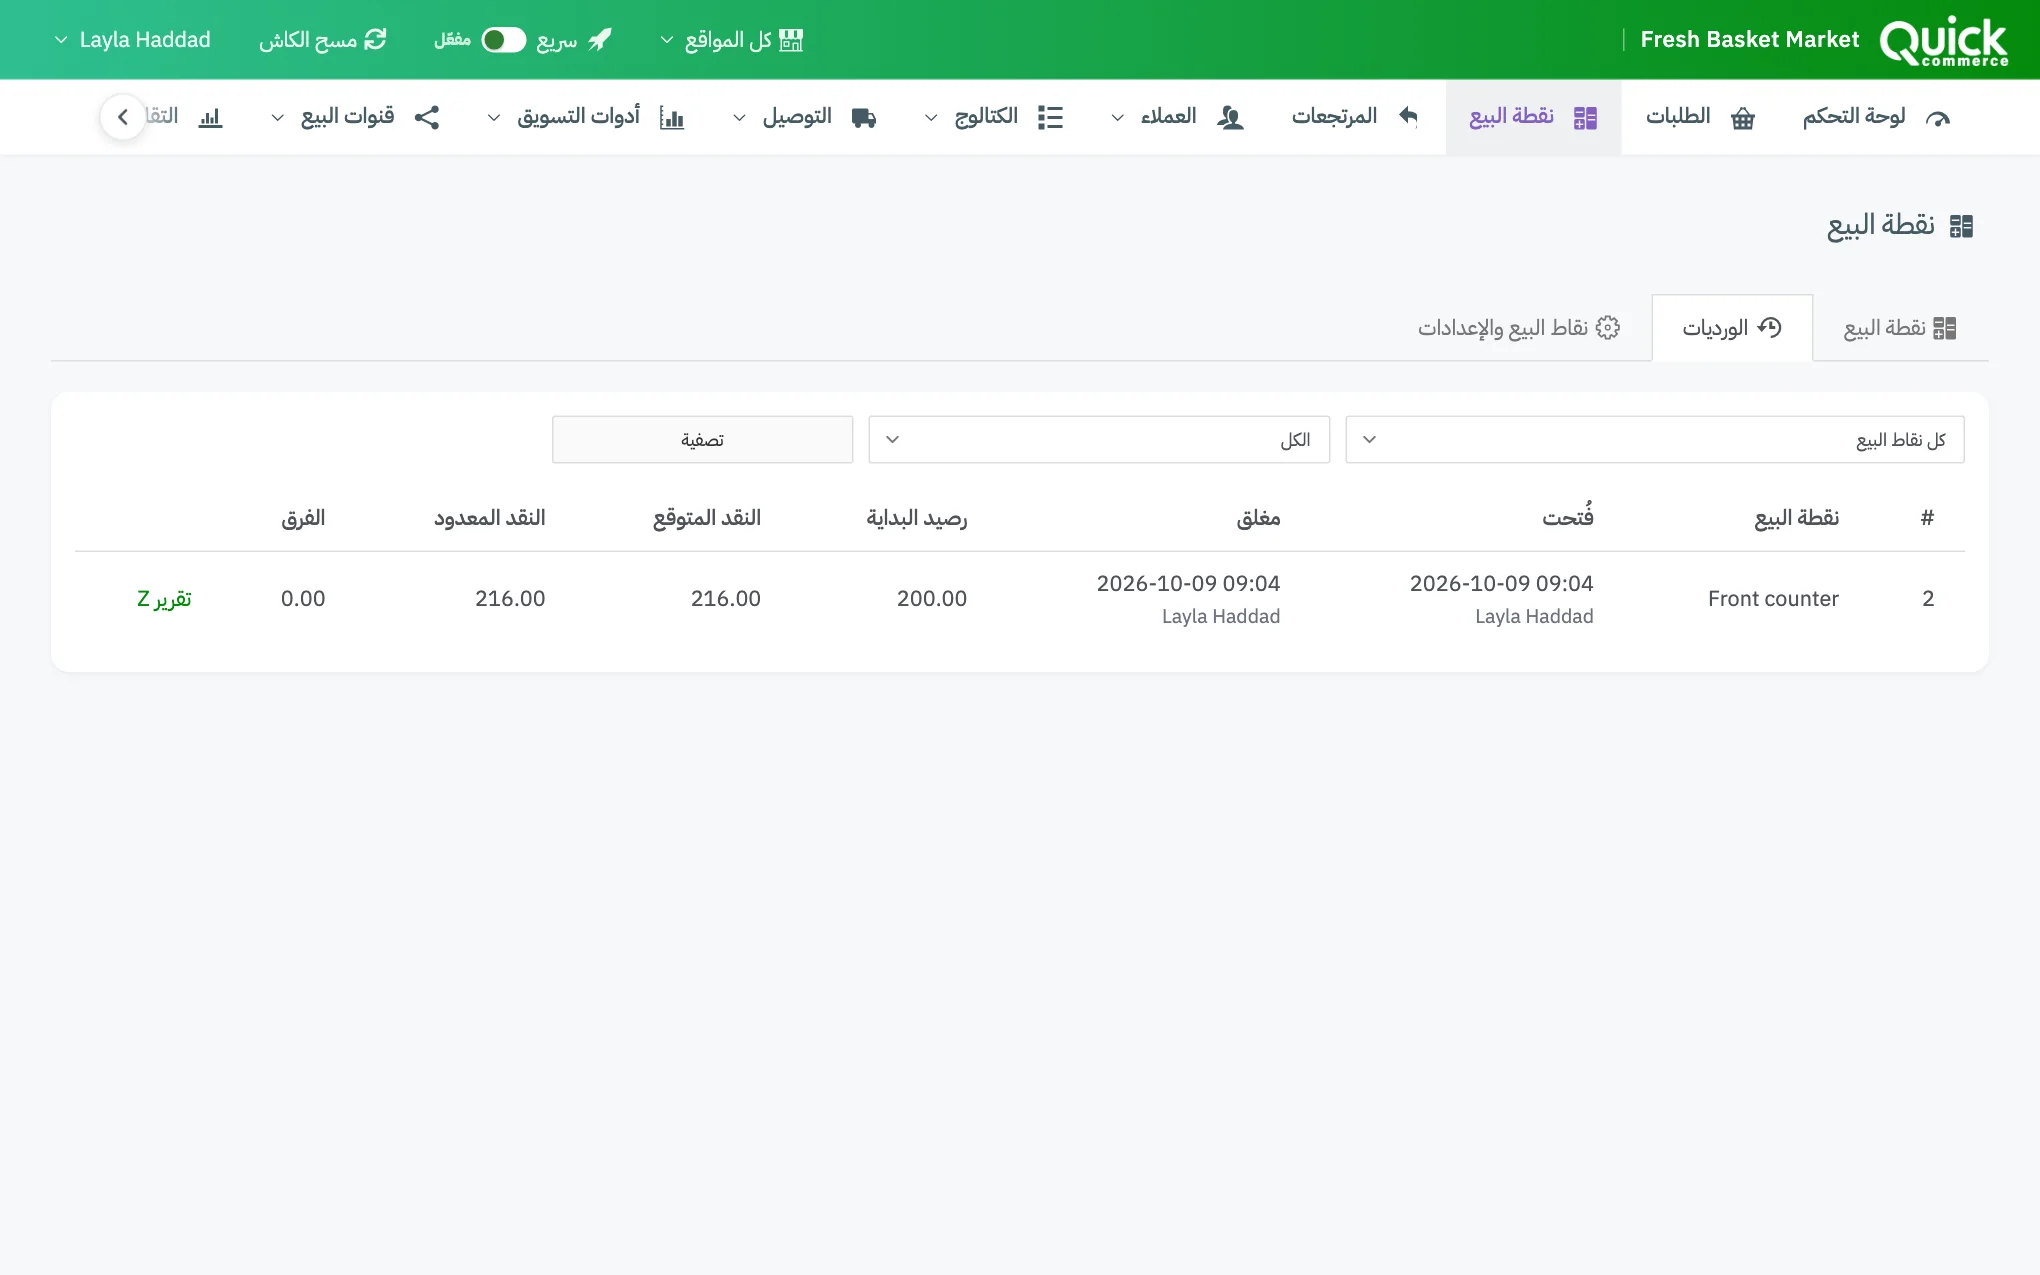This screenshot has width=2040, height=1275.
Task: Click the shifts history clock icon
Action: pyautogui.click(x=1770, y=327)
